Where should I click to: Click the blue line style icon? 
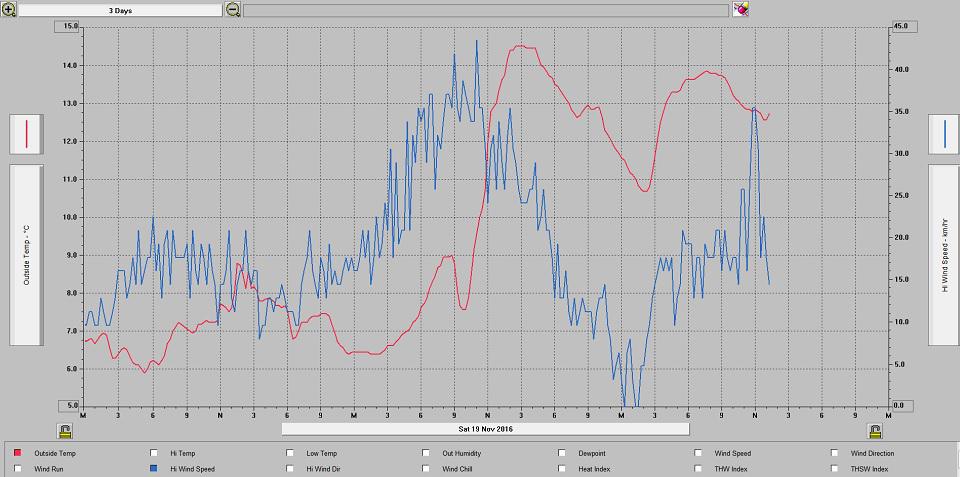coord(944,133)
